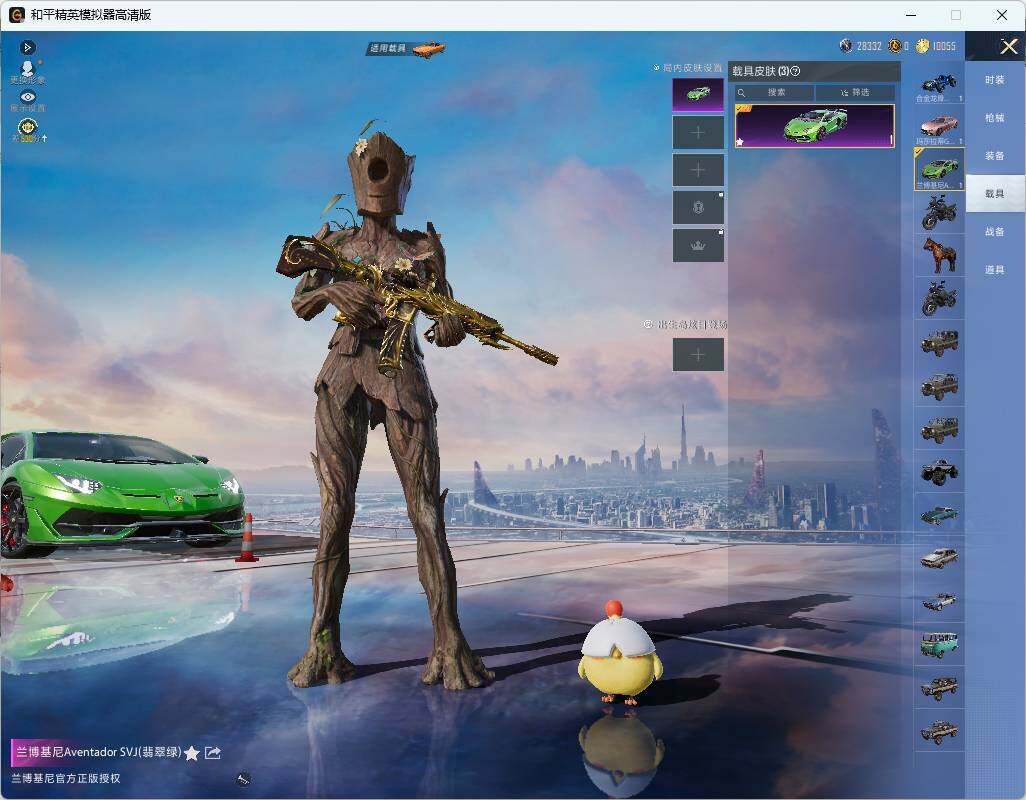Open the gold score medal icon
Image resolution: width=1026 pixels, height=800 pixels.
(x=28, y=130)
